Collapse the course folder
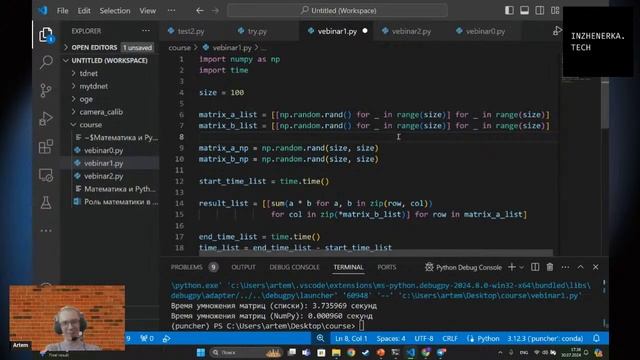This screenshot has height=360, width=640. (x=109, y=124)
